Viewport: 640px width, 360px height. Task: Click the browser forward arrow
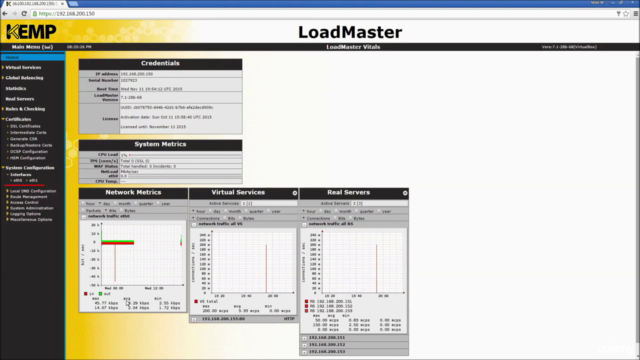pyautogui.click(x=14, y=13)
